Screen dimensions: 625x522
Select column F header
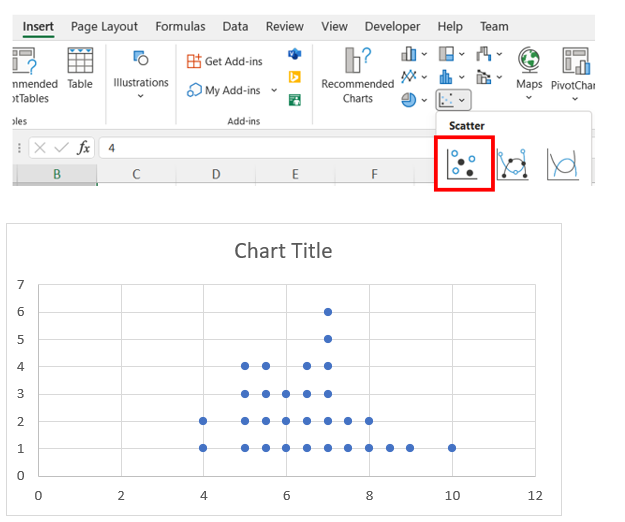(x=374, y=174)
